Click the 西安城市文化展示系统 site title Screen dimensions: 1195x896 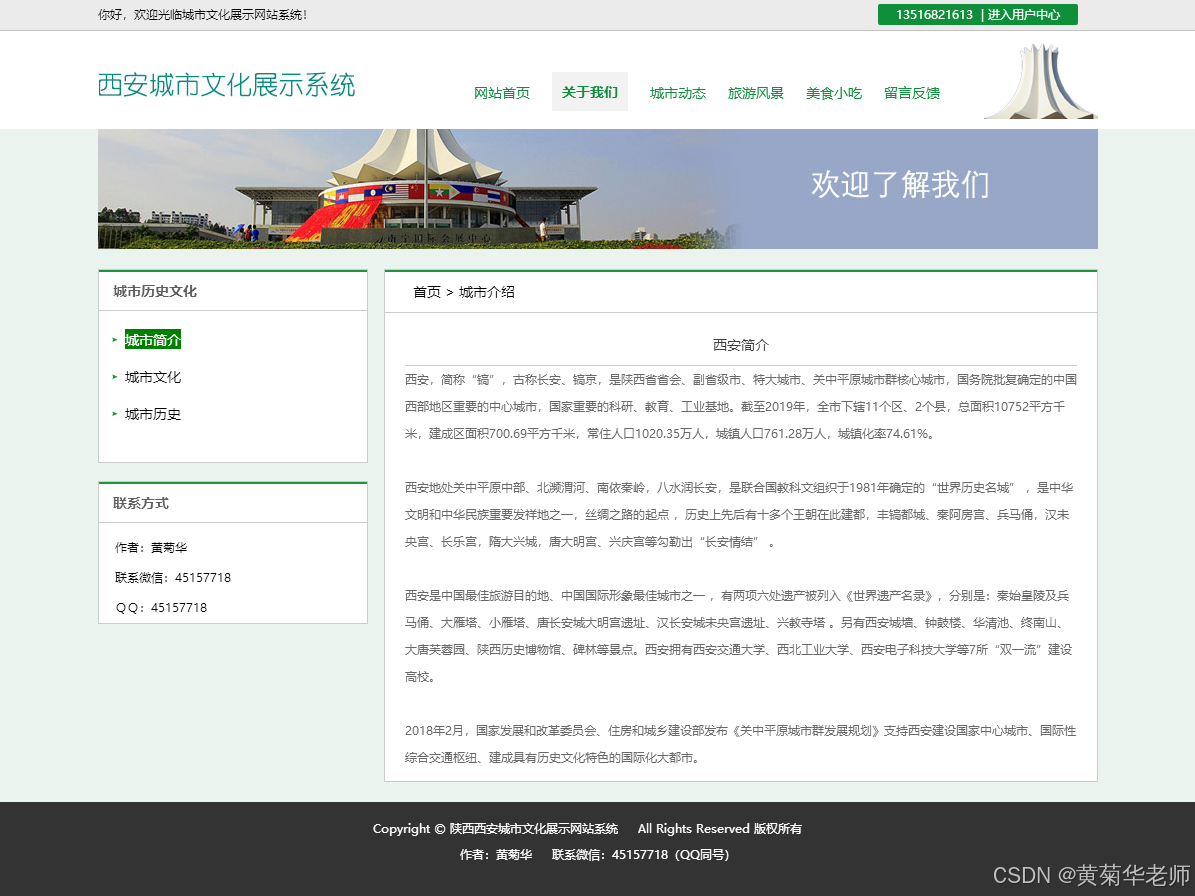226,85
